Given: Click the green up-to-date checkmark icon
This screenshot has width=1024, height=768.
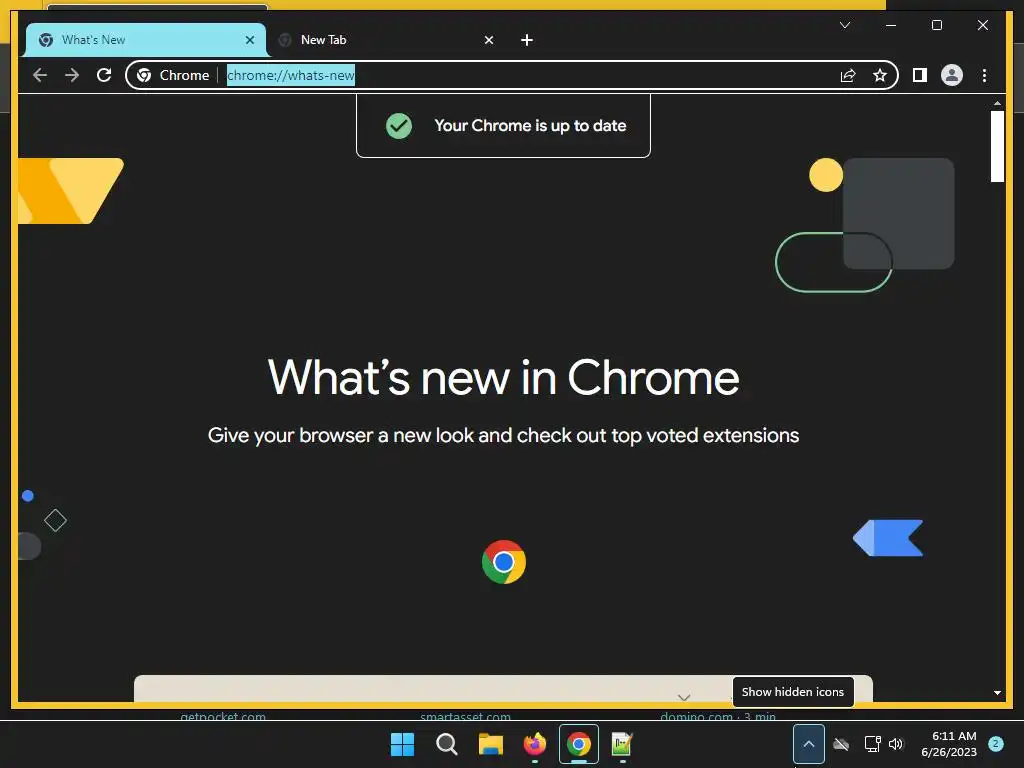Looking at the screenshot, I should (x=398, y=125).
